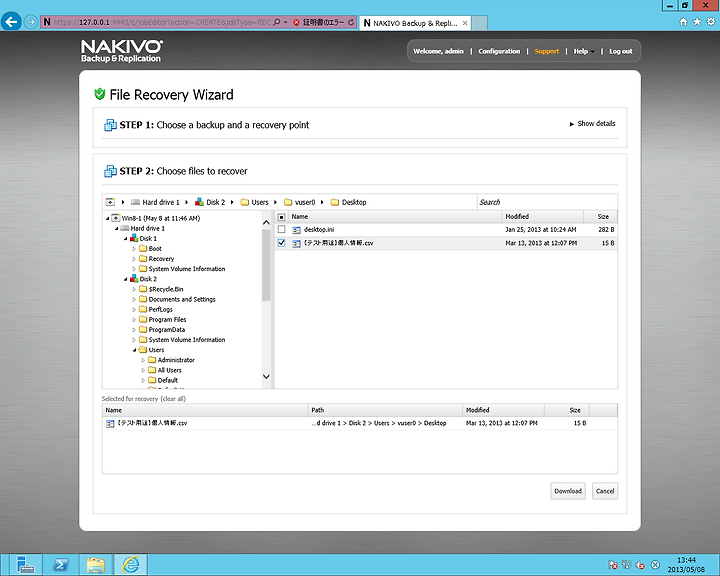Toggle the select-all checkbox in Name header
This screenshot has width=720, height=576.
coord(282,217)
